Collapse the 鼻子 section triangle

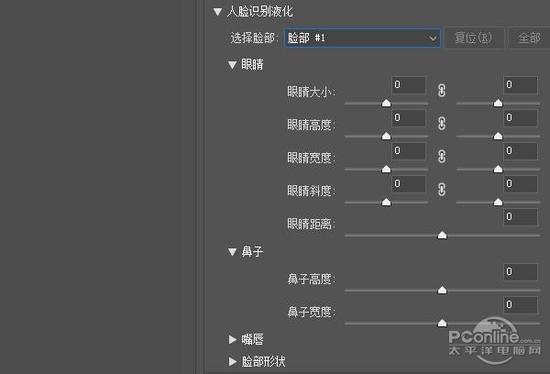232,252
